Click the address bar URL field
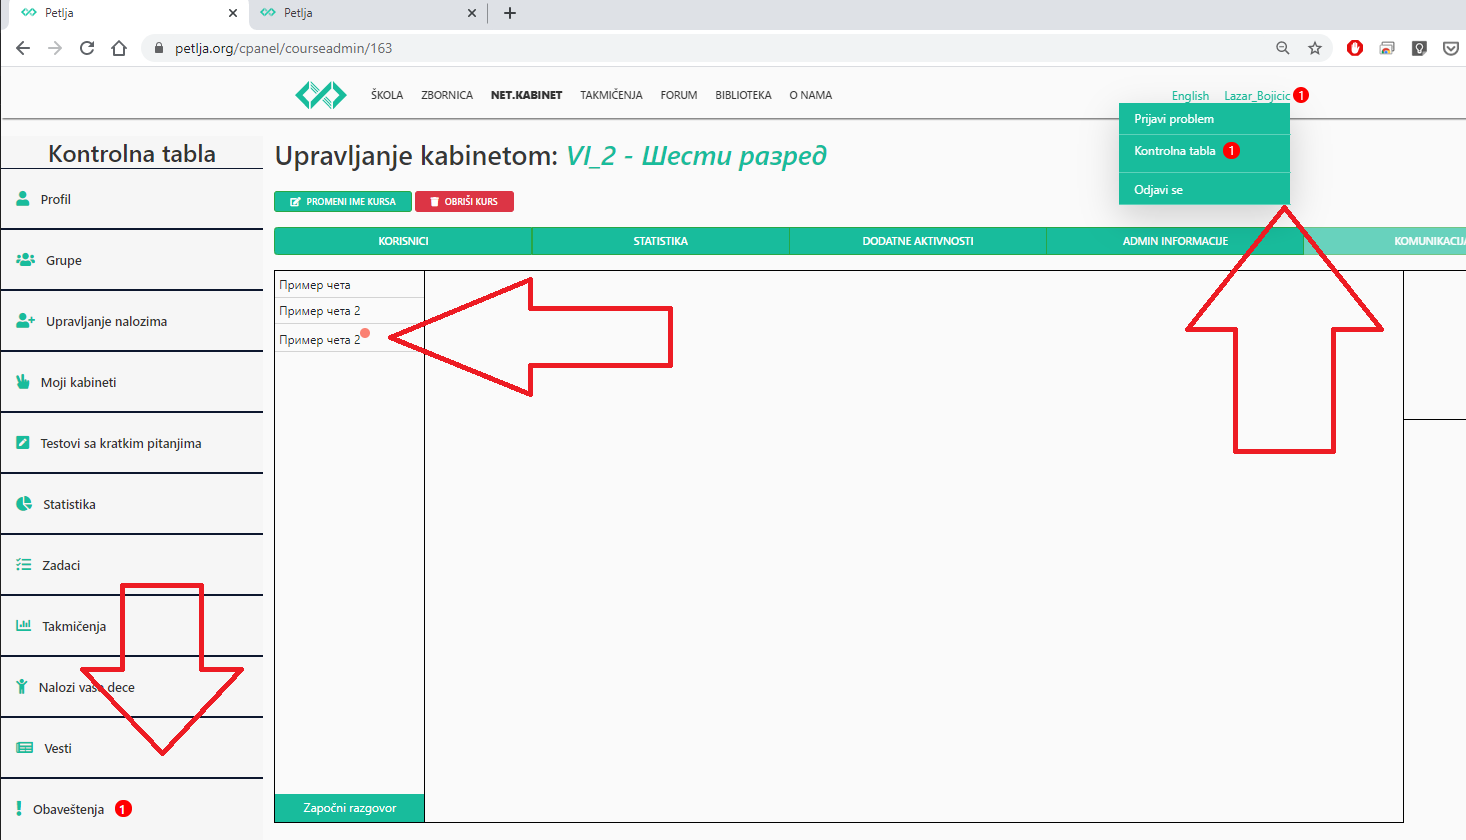 (x=700, y=48)
